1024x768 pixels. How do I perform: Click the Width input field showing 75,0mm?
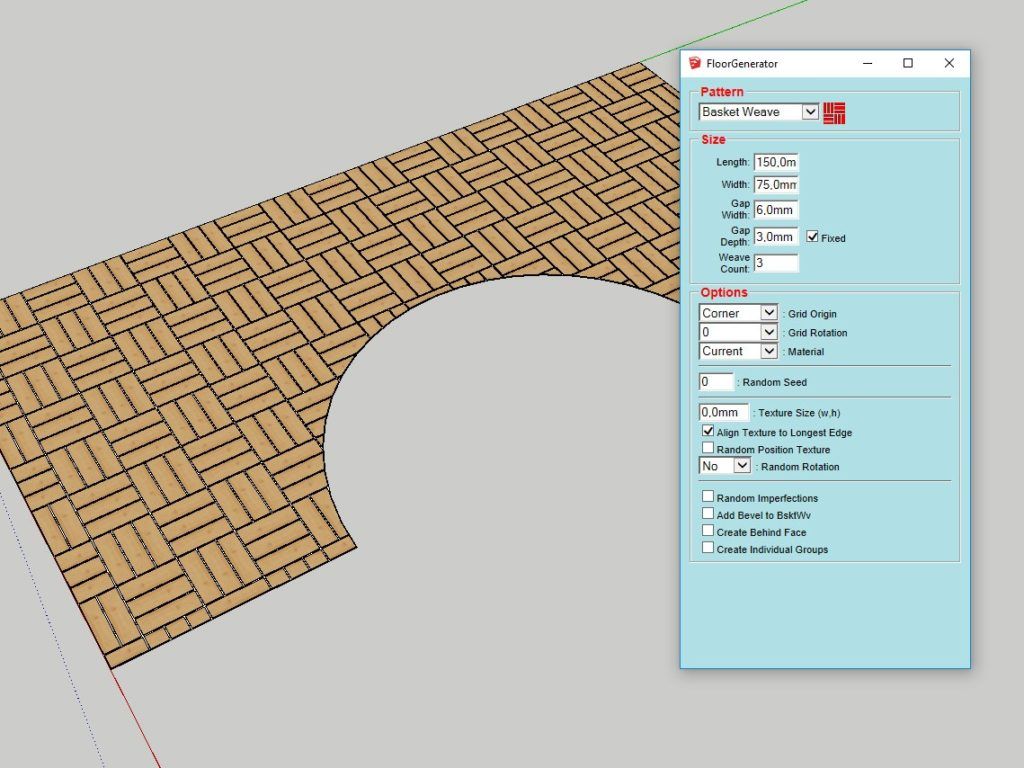(x=776, y=185)
